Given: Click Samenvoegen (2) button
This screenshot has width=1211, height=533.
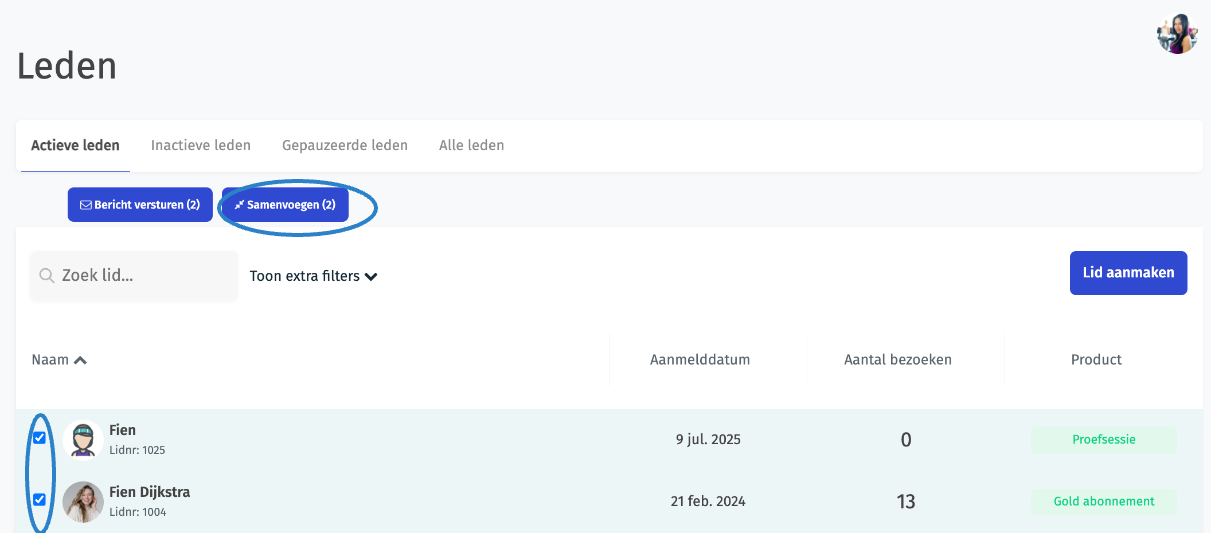Looking at the screenshot, I should coord(285,205).
